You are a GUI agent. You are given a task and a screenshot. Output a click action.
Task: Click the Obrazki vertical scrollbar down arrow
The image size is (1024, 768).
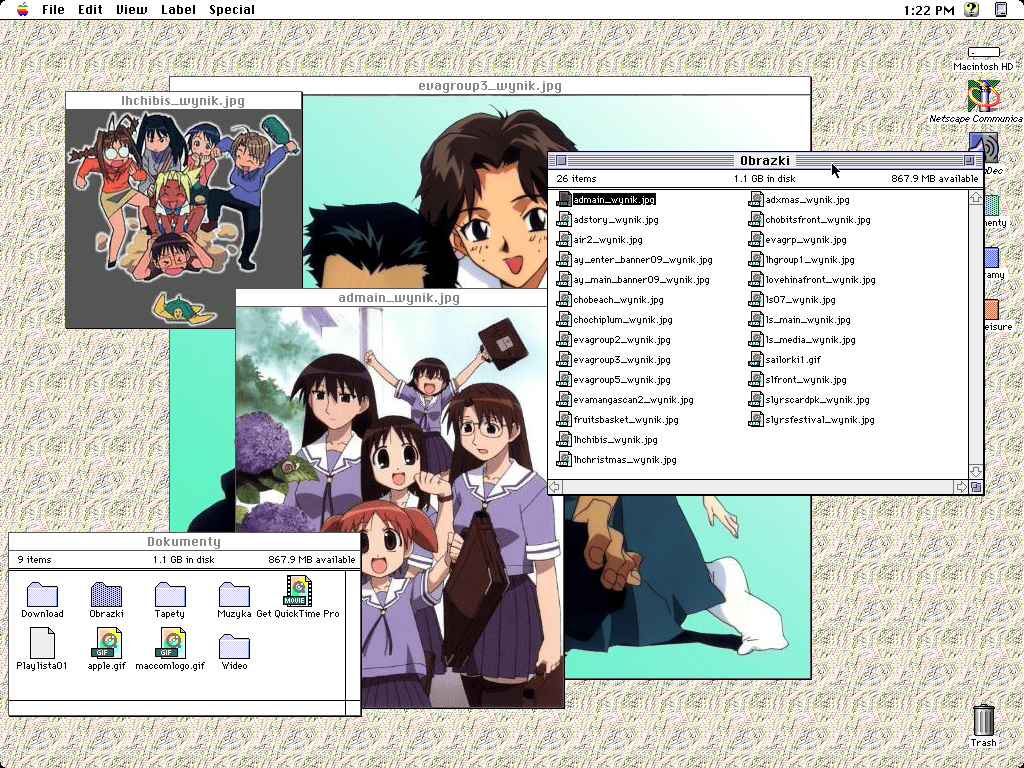click(x=976, y=471)
